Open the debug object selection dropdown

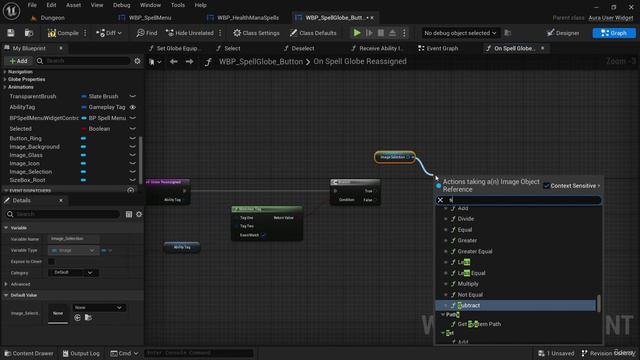pos(460,33)
